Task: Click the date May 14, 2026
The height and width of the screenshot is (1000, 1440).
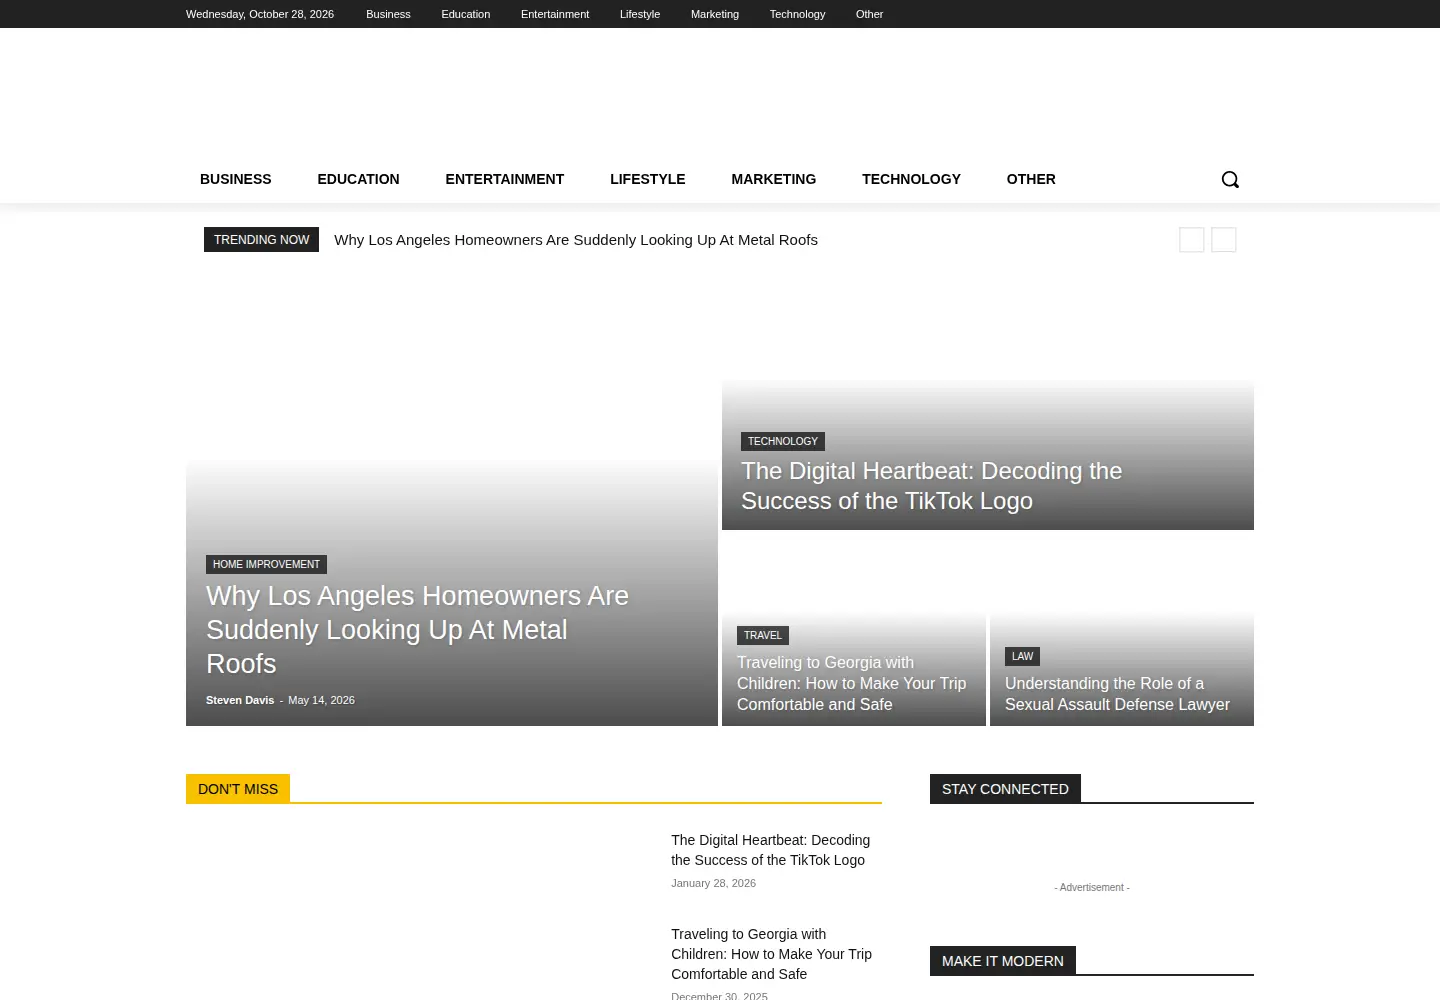Action: click(x=321, y=700)
